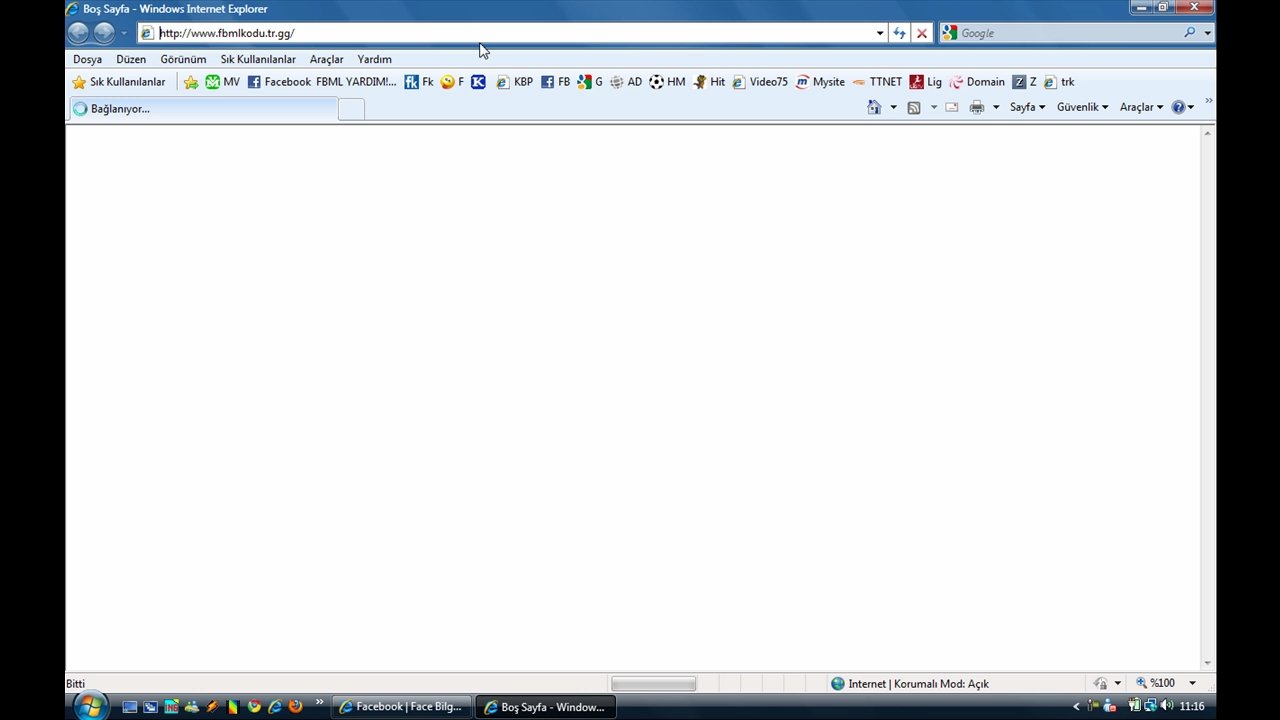Expand the Print dropdown arrow
The height and width of the screenshot is (720, 1280).
pos(995,107)
